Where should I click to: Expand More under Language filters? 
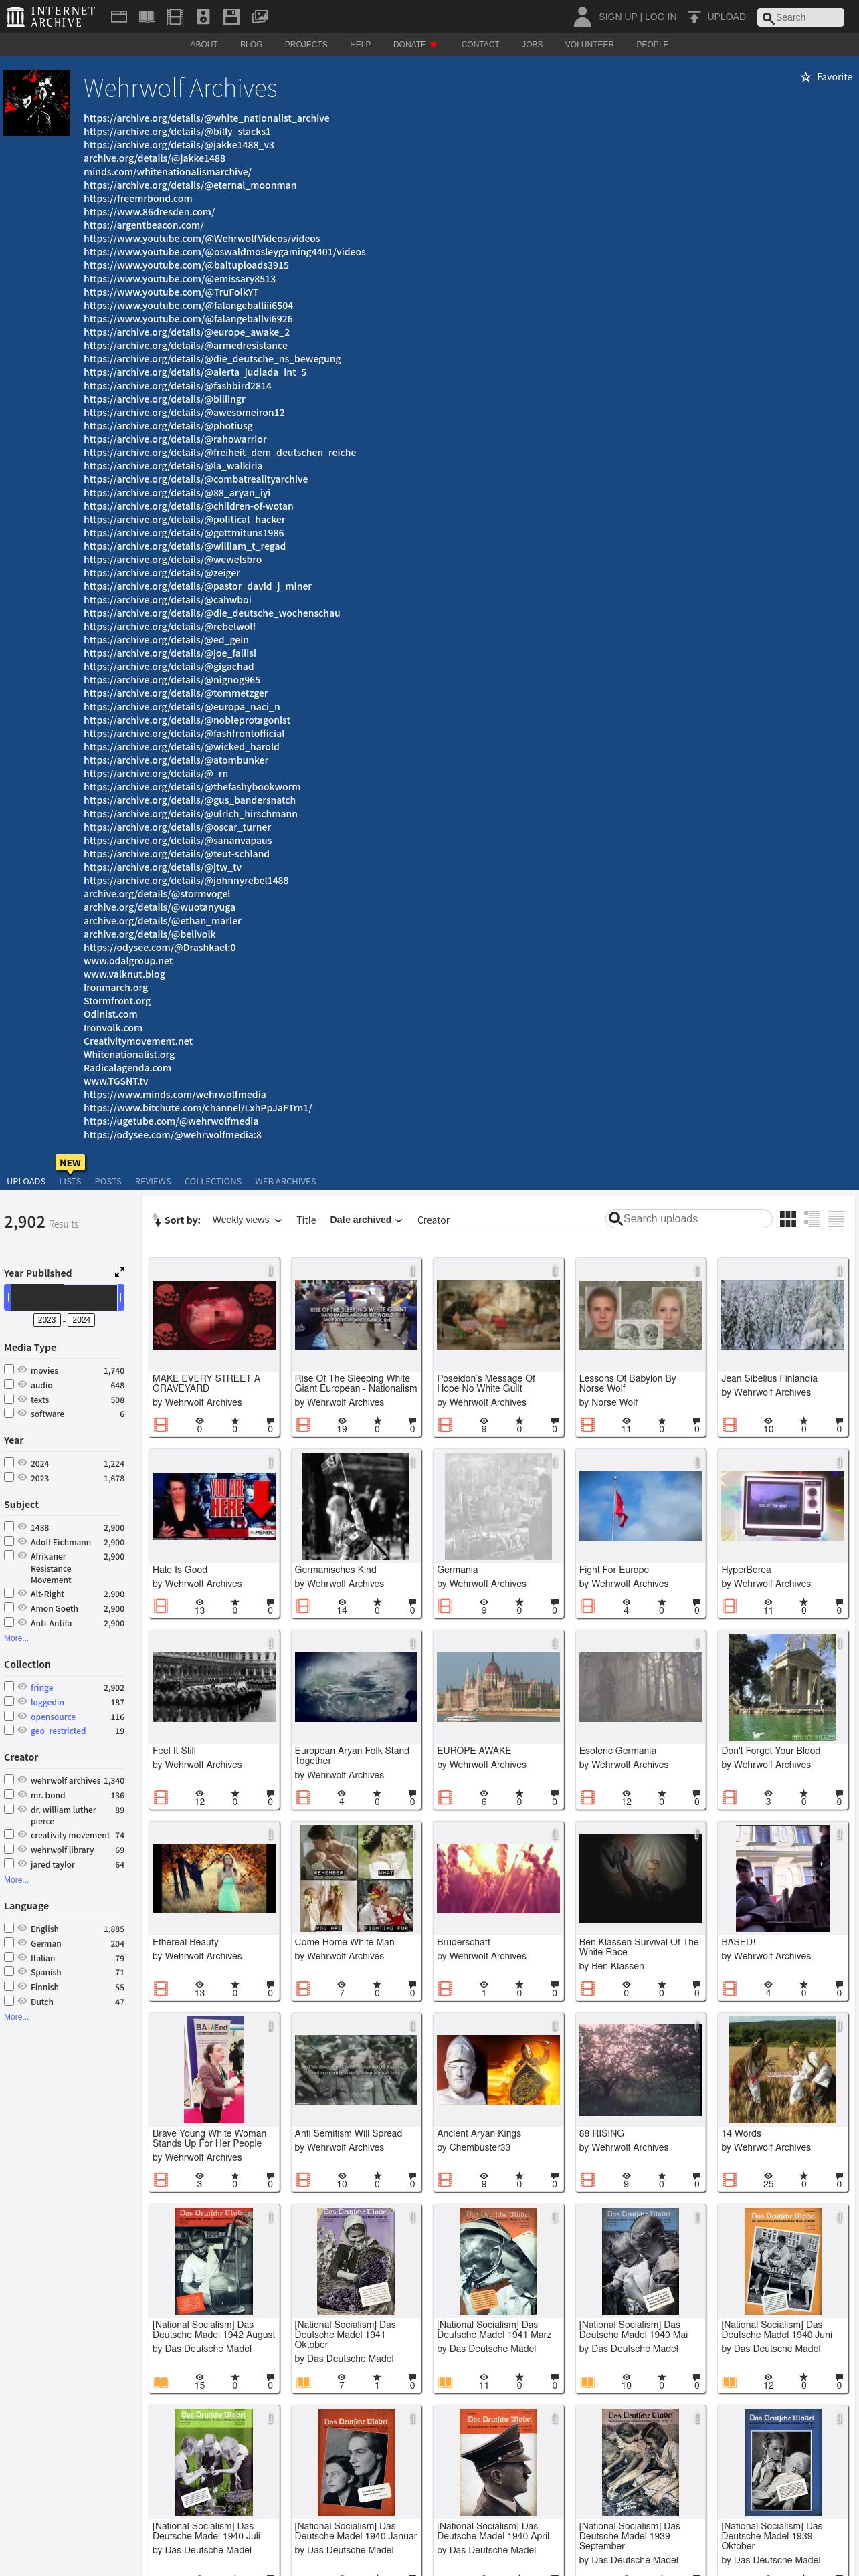point(16,2016)
